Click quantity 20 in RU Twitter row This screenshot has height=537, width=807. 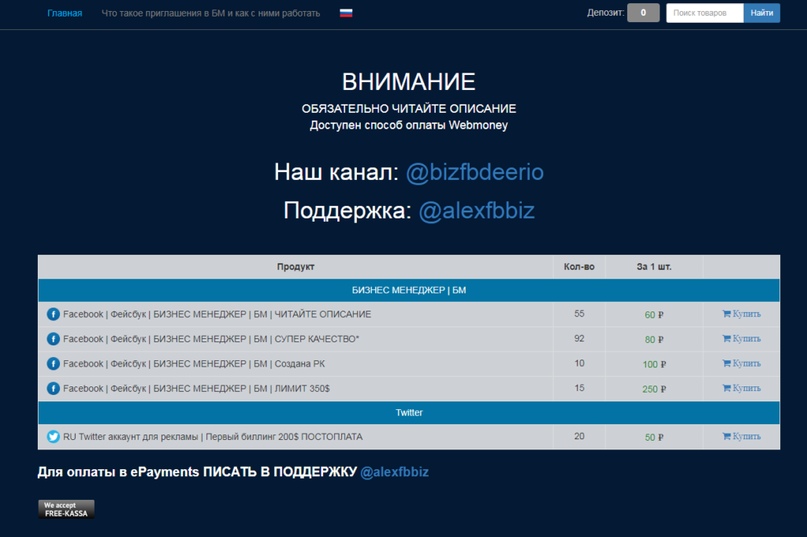pos(579,436)
